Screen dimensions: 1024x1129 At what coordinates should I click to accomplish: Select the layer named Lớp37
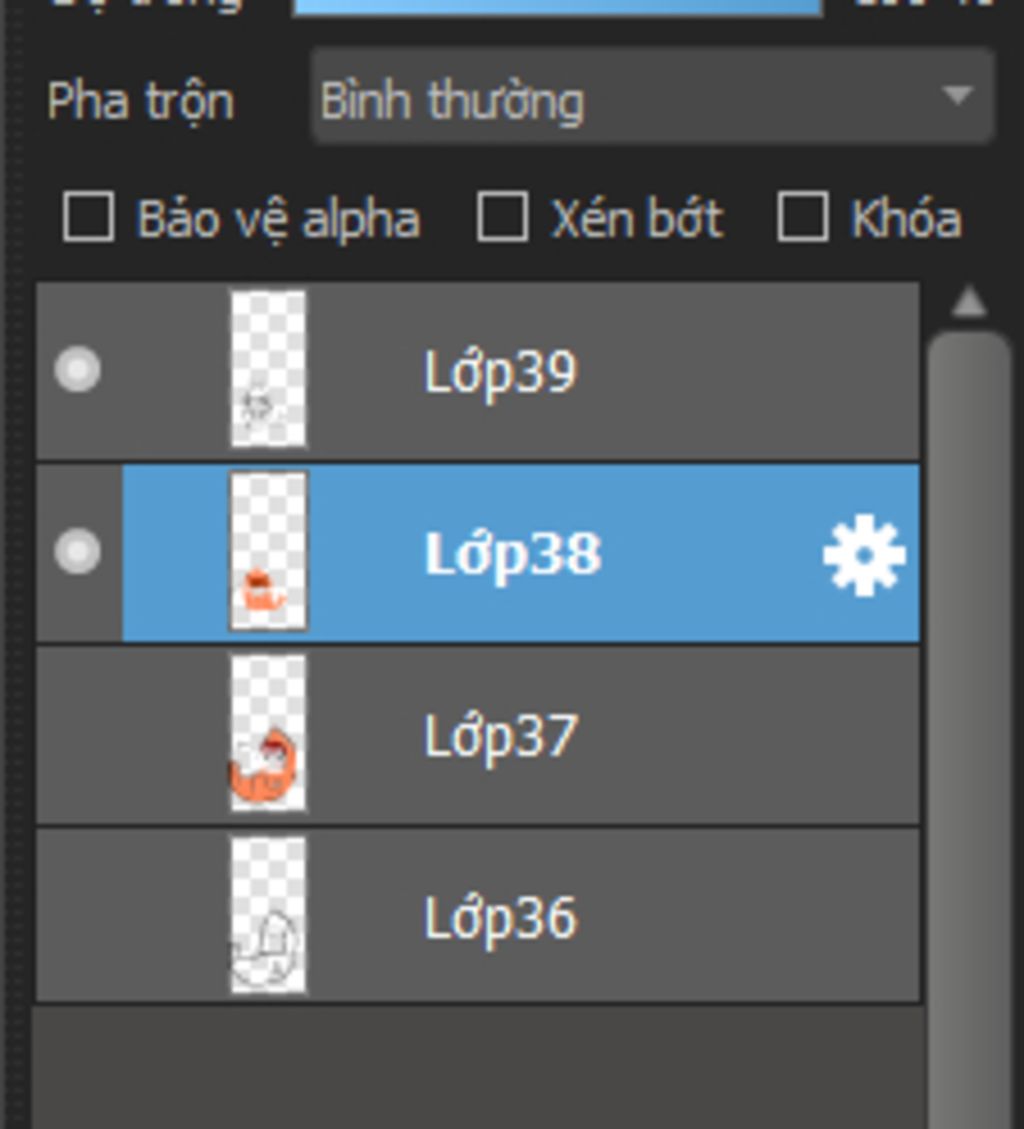coord(500,736)
